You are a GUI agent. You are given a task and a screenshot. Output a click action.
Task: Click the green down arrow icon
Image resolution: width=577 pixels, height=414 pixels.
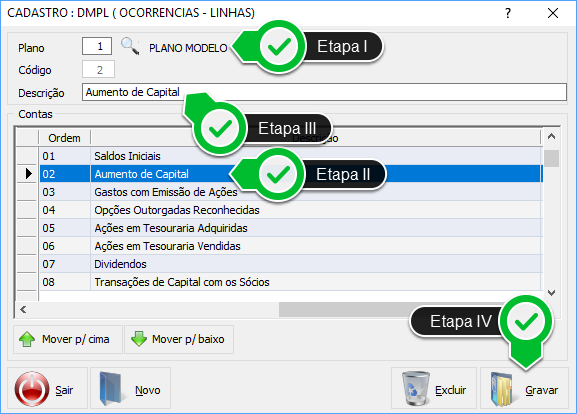139,339
